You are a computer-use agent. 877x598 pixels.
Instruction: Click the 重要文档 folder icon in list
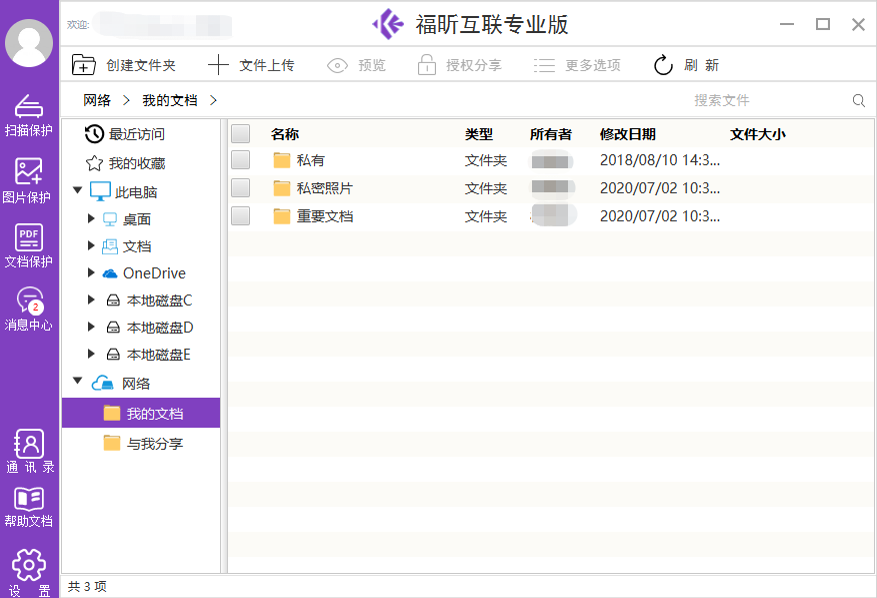pyautogui.click(x=281, y=216)
